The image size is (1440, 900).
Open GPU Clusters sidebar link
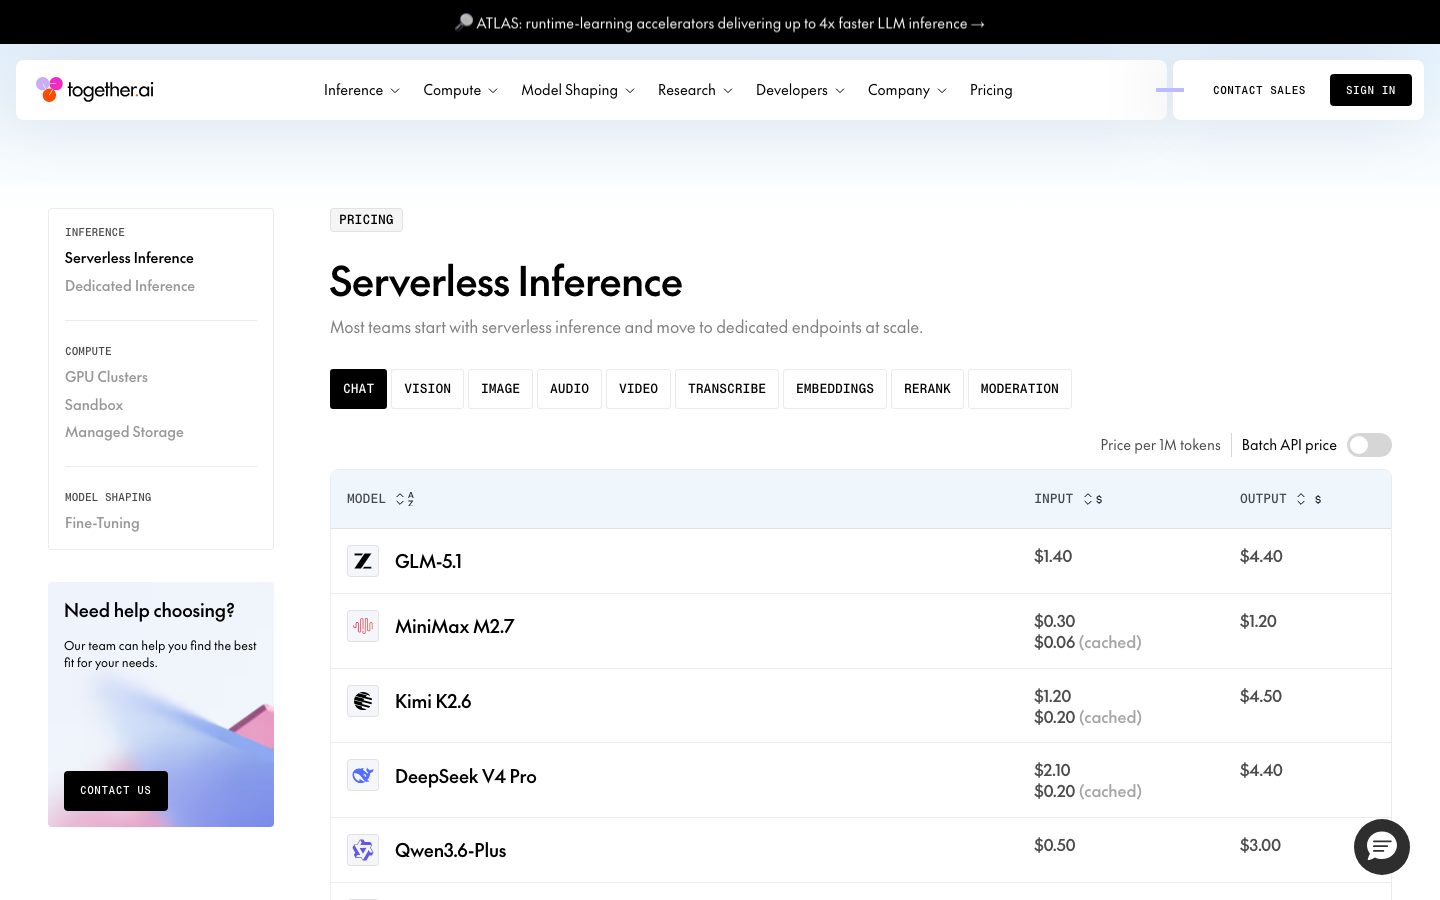106,377
